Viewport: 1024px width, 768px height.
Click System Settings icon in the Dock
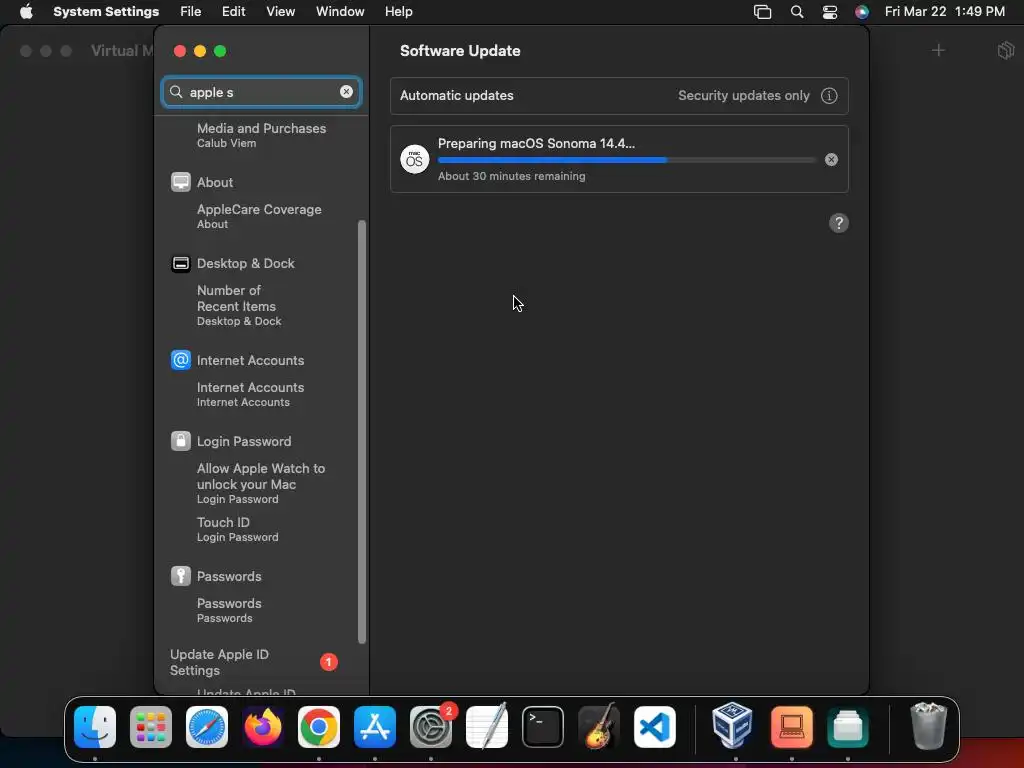point(431,727)
